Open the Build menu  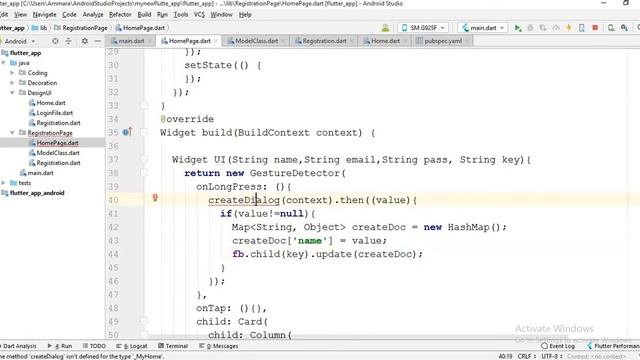click(x=144, y=15)
